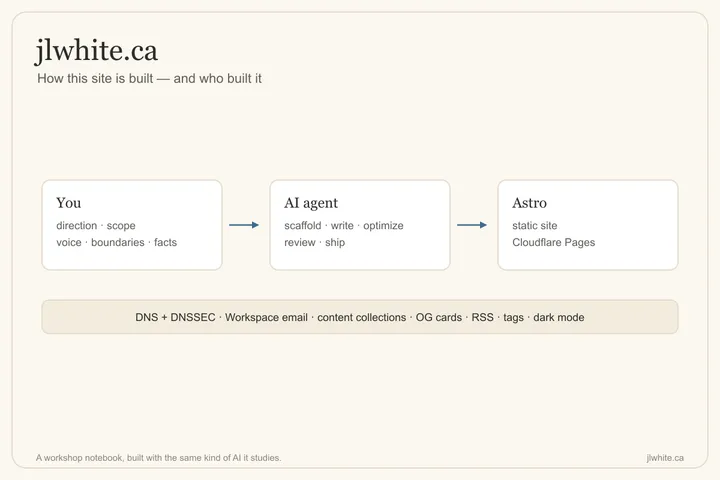Click the 'review · ship' line

tap(314, 243)
